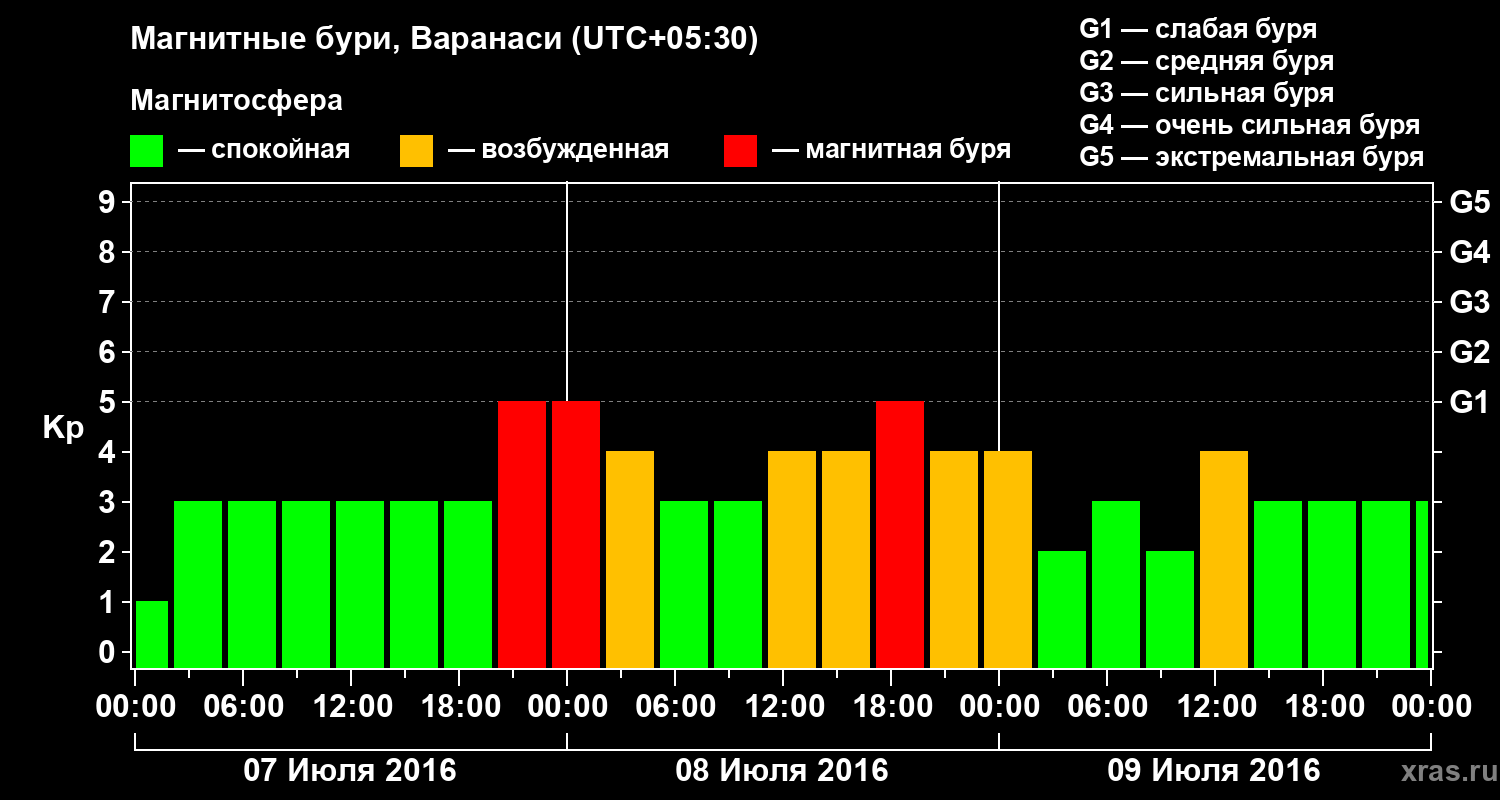Click the red 'магнитная буря' legend swatch
The width and height of the screenshot is (1500, 800).
[x=740, y=151]
